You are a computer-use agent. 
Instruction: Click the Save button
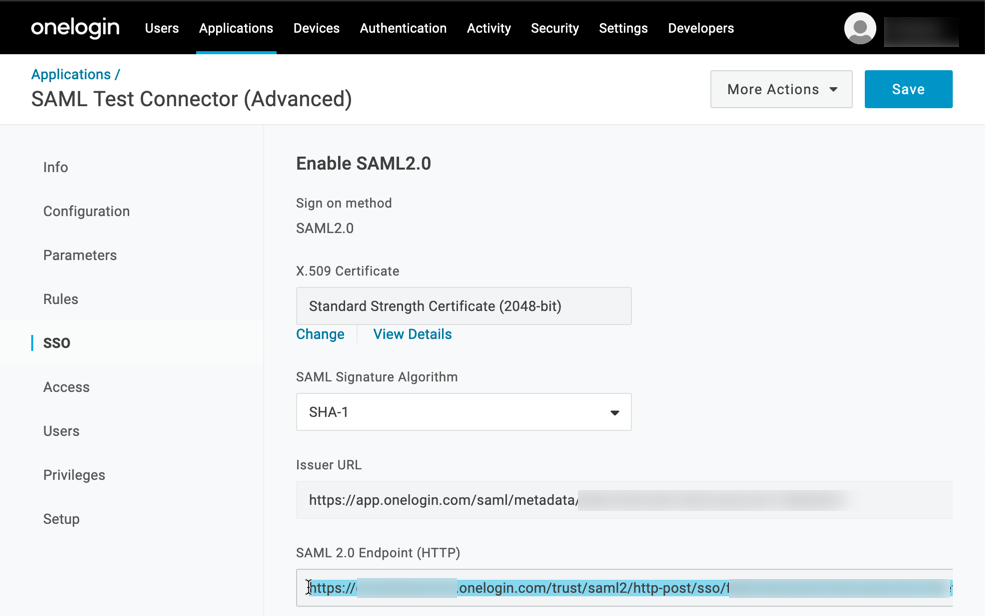coord(908,89)
